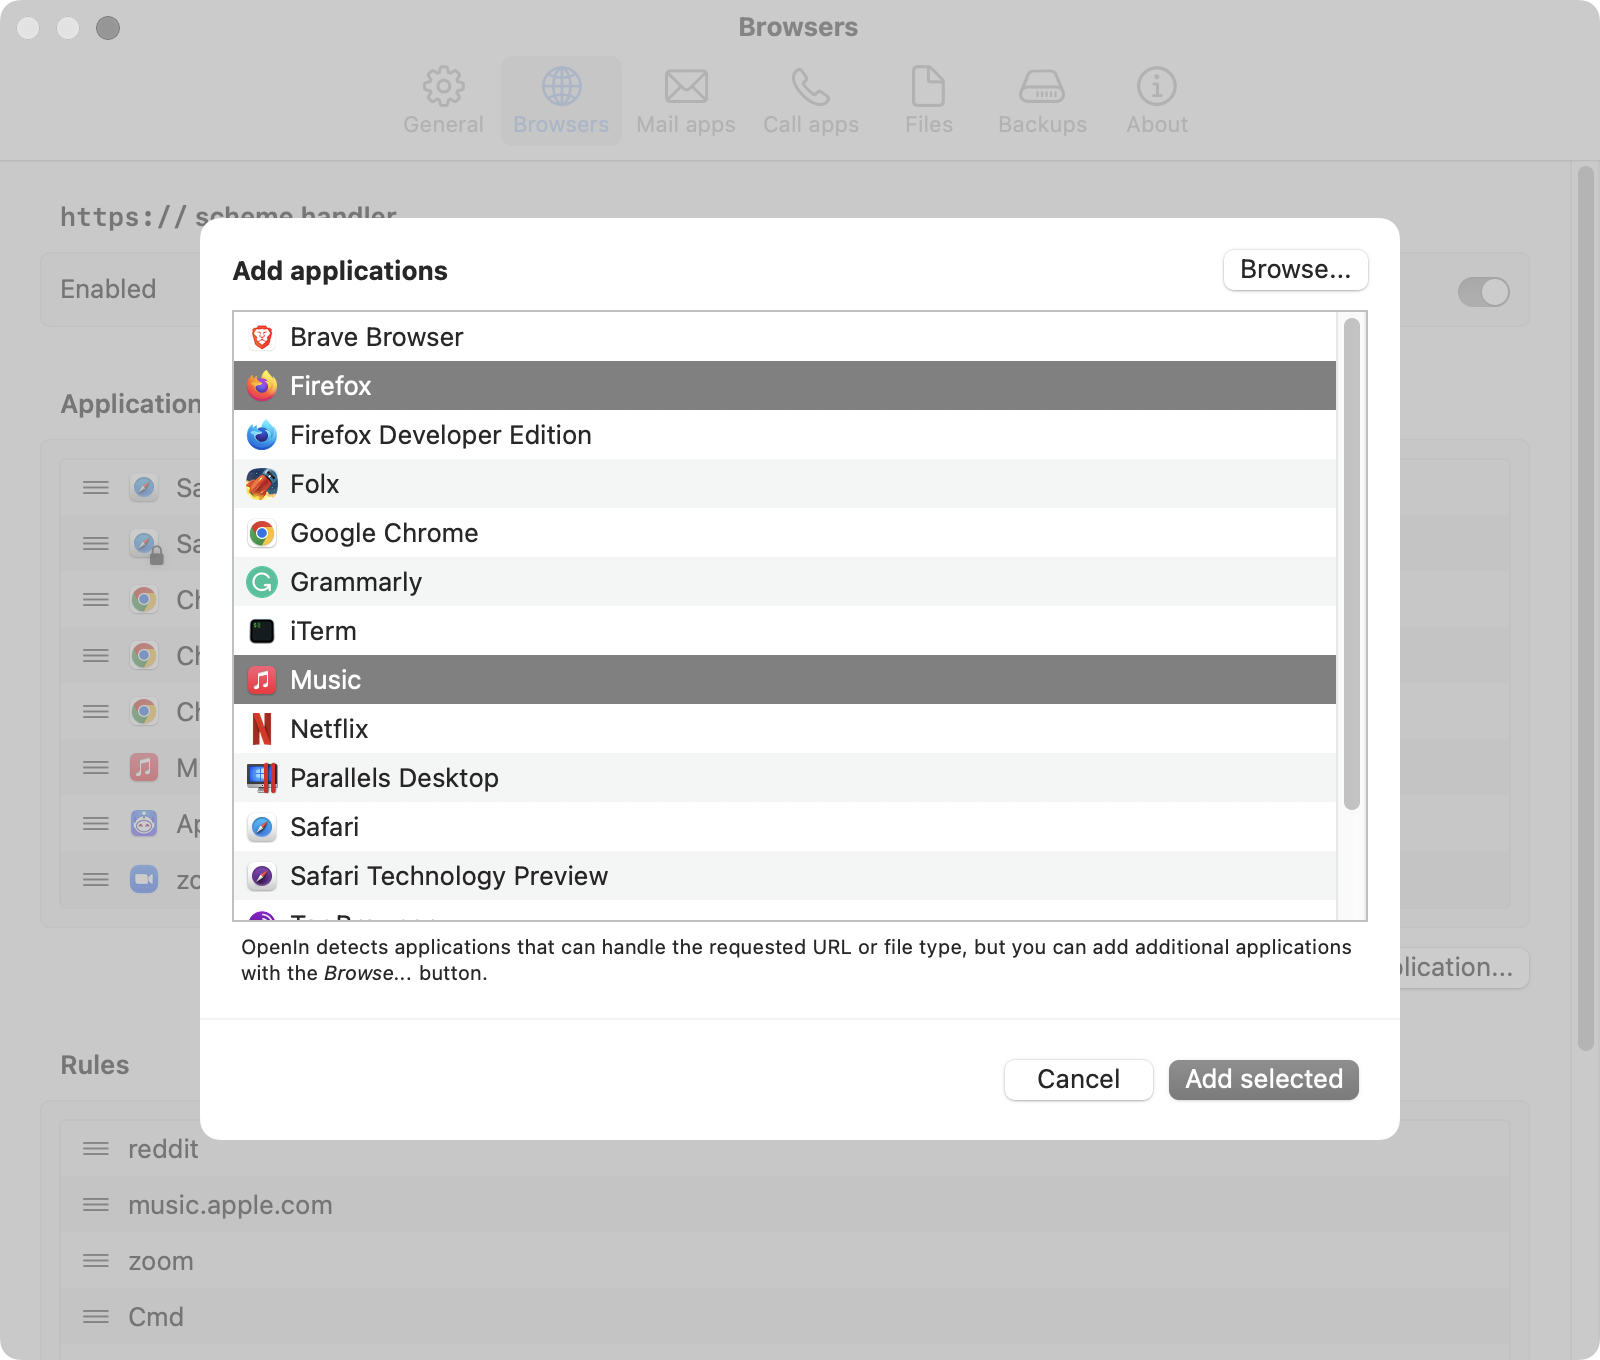Click drag handle of the Cmd rule
1600x1360 pixels.
point(96,1317)
